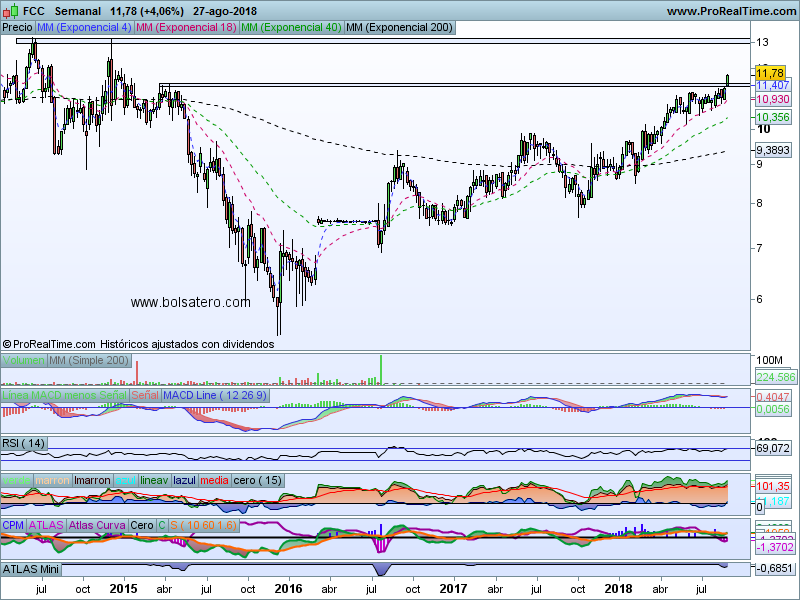The height and width of the screenshot is (600, 800).
Task: Click the media label in the oscillator panel
Action: (x=214, y=480)
